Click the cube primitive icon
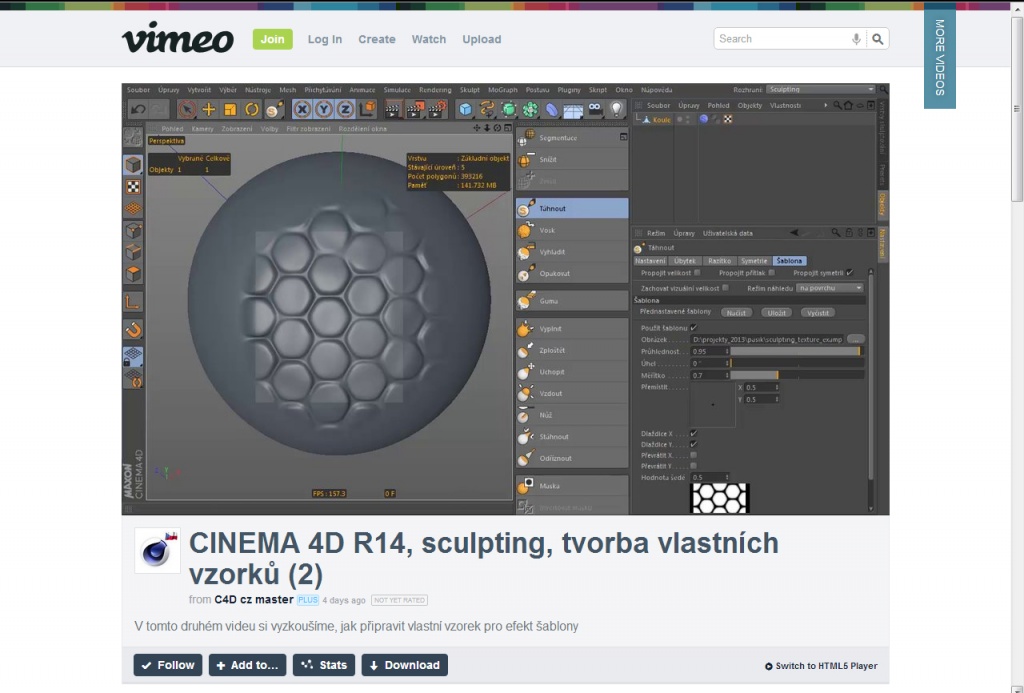Image resolution: width=1024 pixels, height=693 pixels. 465,109
